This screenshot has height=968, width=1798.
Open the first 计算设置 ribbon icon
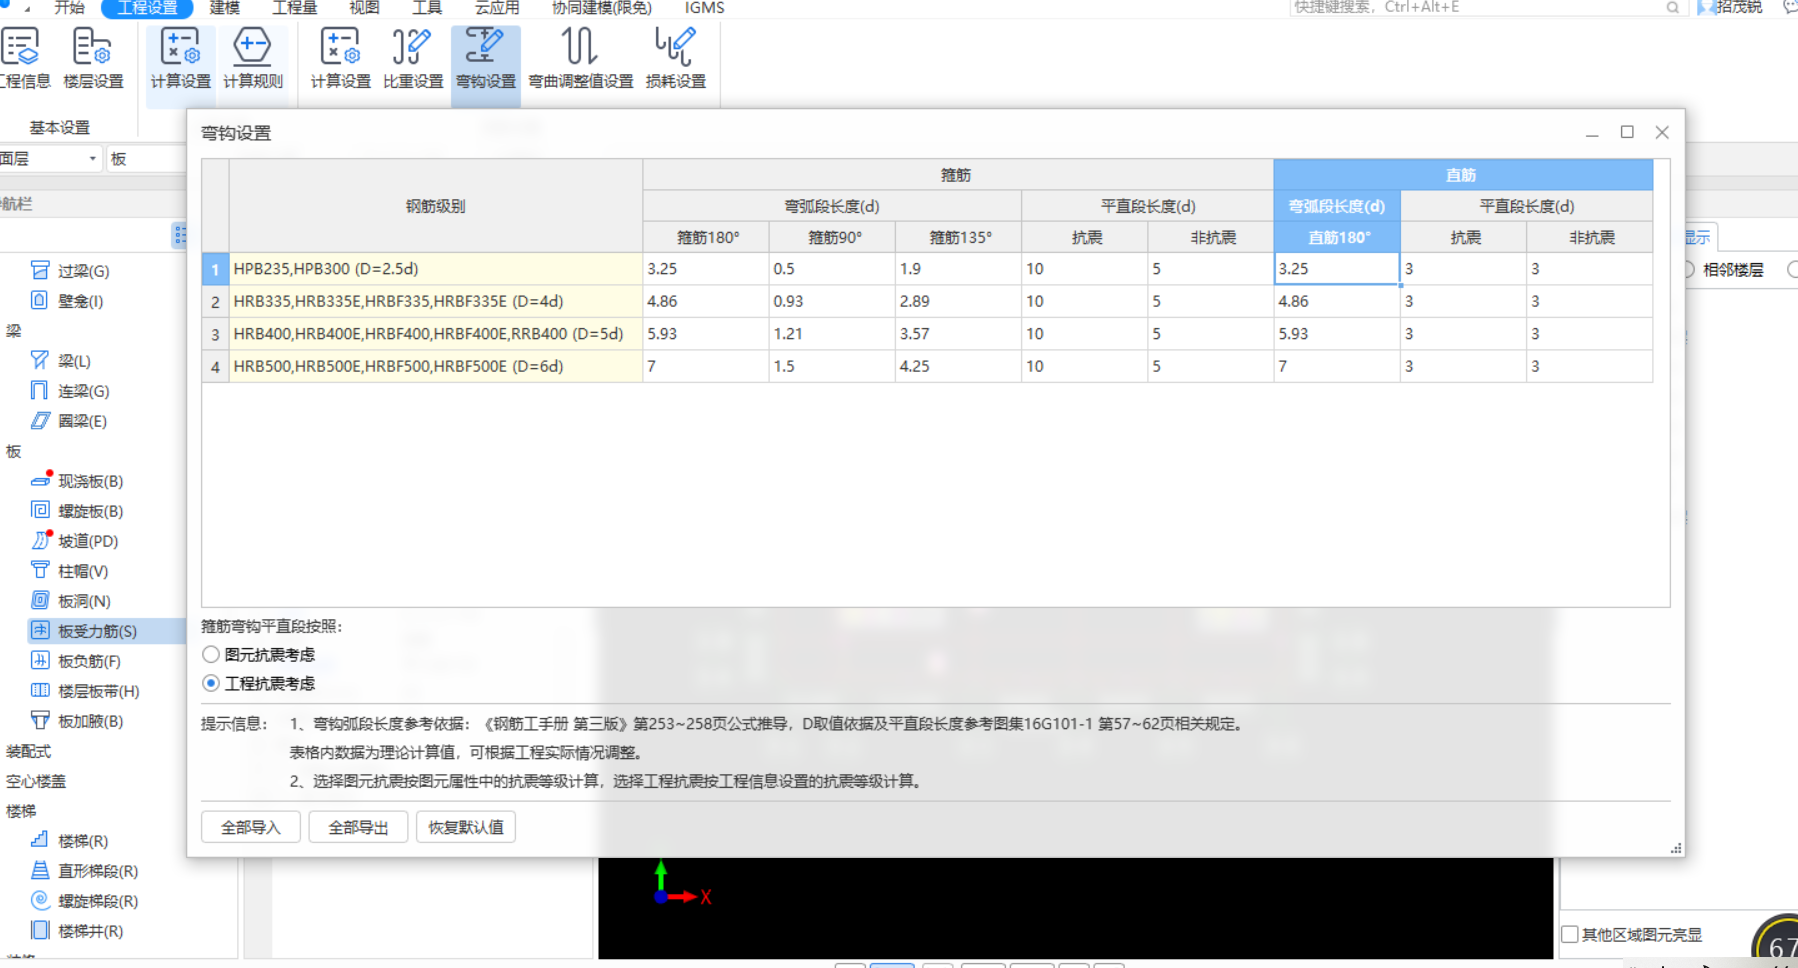coord(180,47)
